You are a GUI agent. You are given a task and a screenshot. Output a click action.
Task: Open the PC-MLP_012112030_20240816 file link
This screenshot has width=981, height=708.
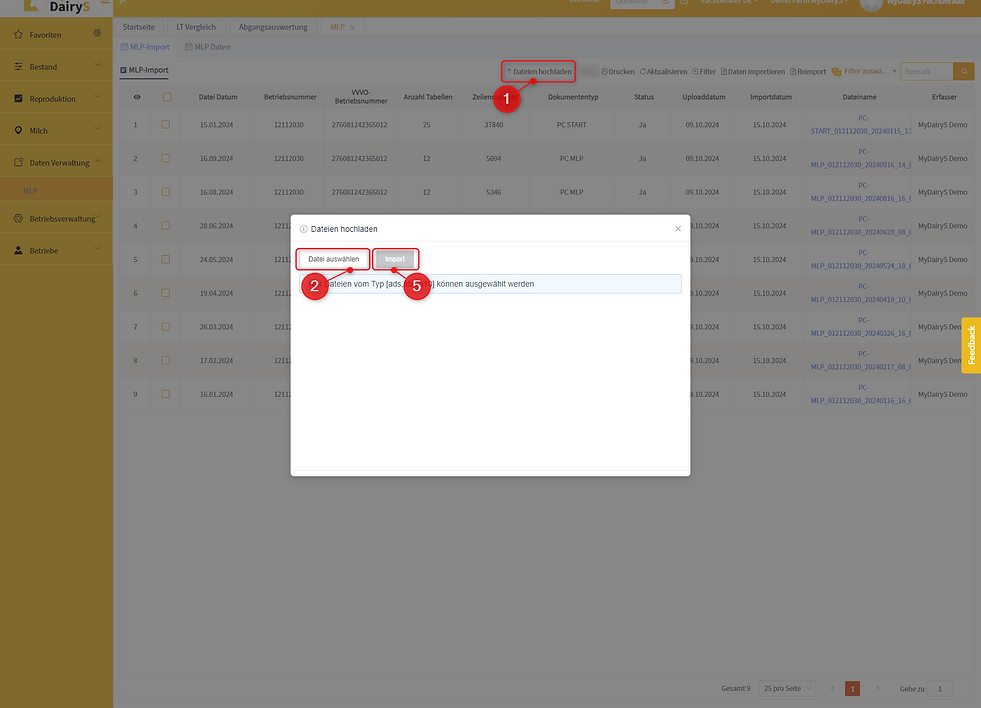pos(861,192)
